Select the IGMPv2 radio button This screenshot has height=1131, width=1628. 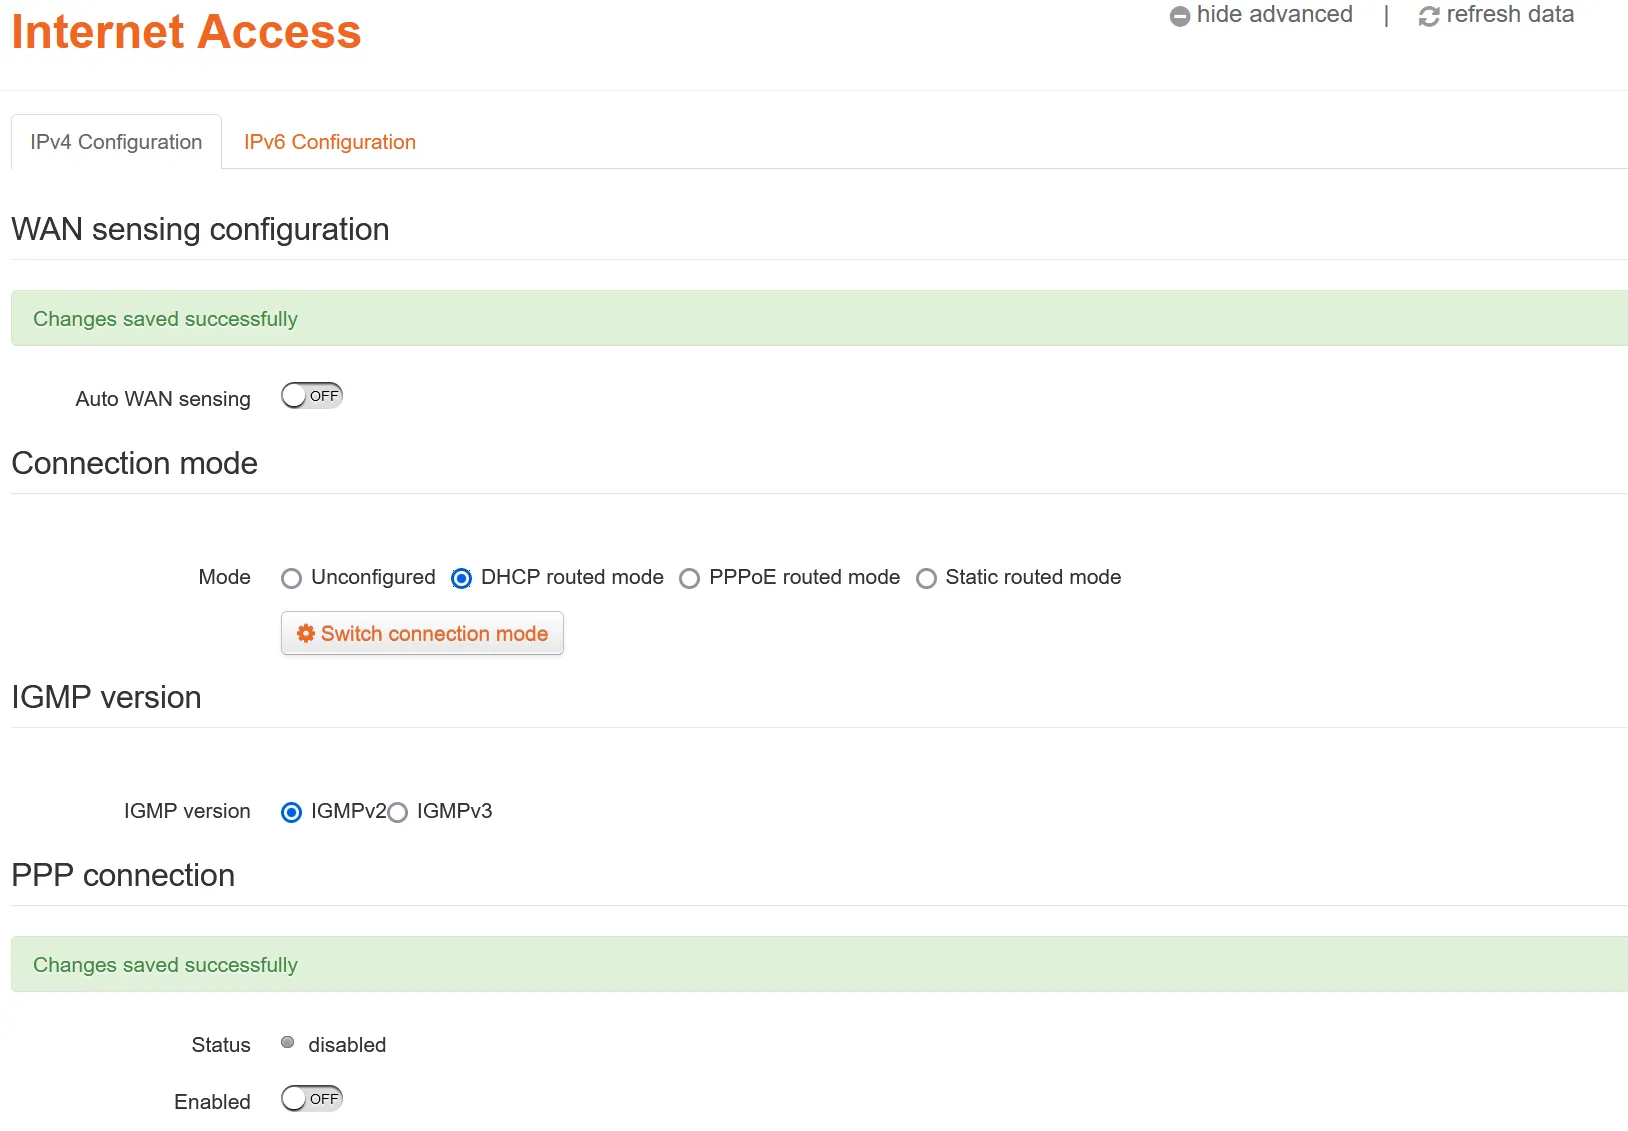[292, 812]
